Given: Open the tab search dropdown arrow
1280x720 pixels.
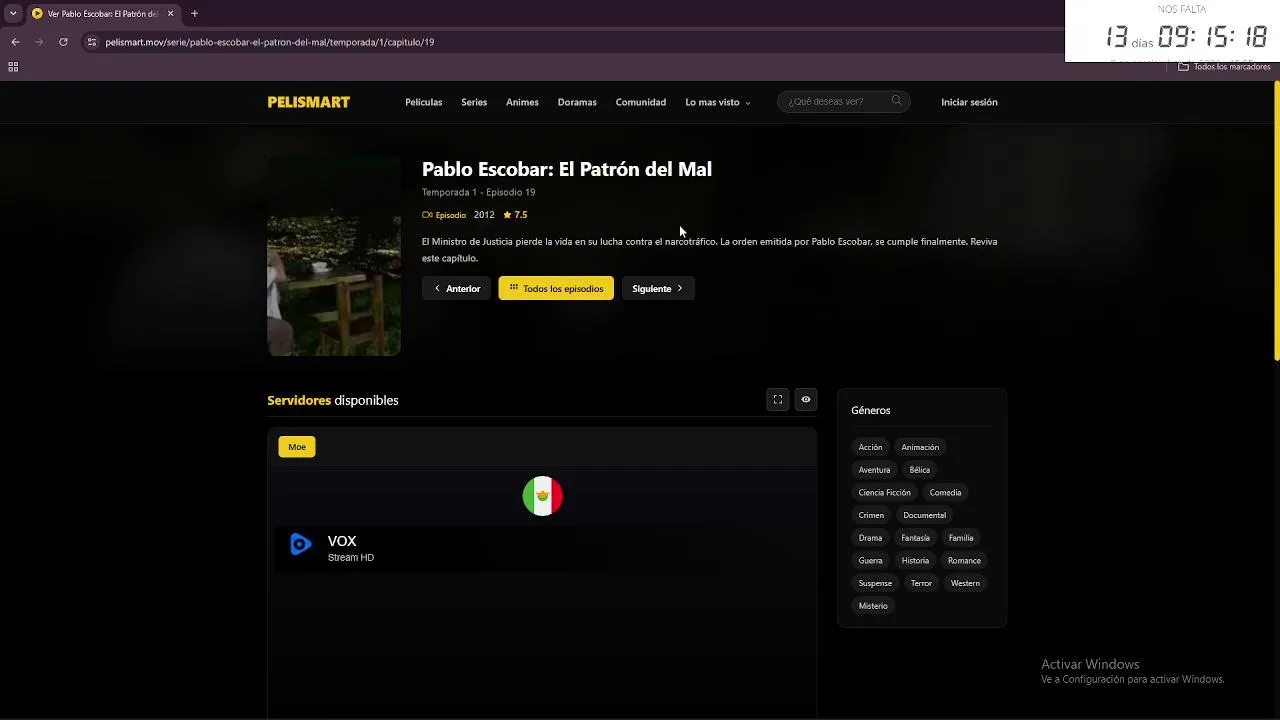Looking at the screenshot, I should [x=13, y=13].
